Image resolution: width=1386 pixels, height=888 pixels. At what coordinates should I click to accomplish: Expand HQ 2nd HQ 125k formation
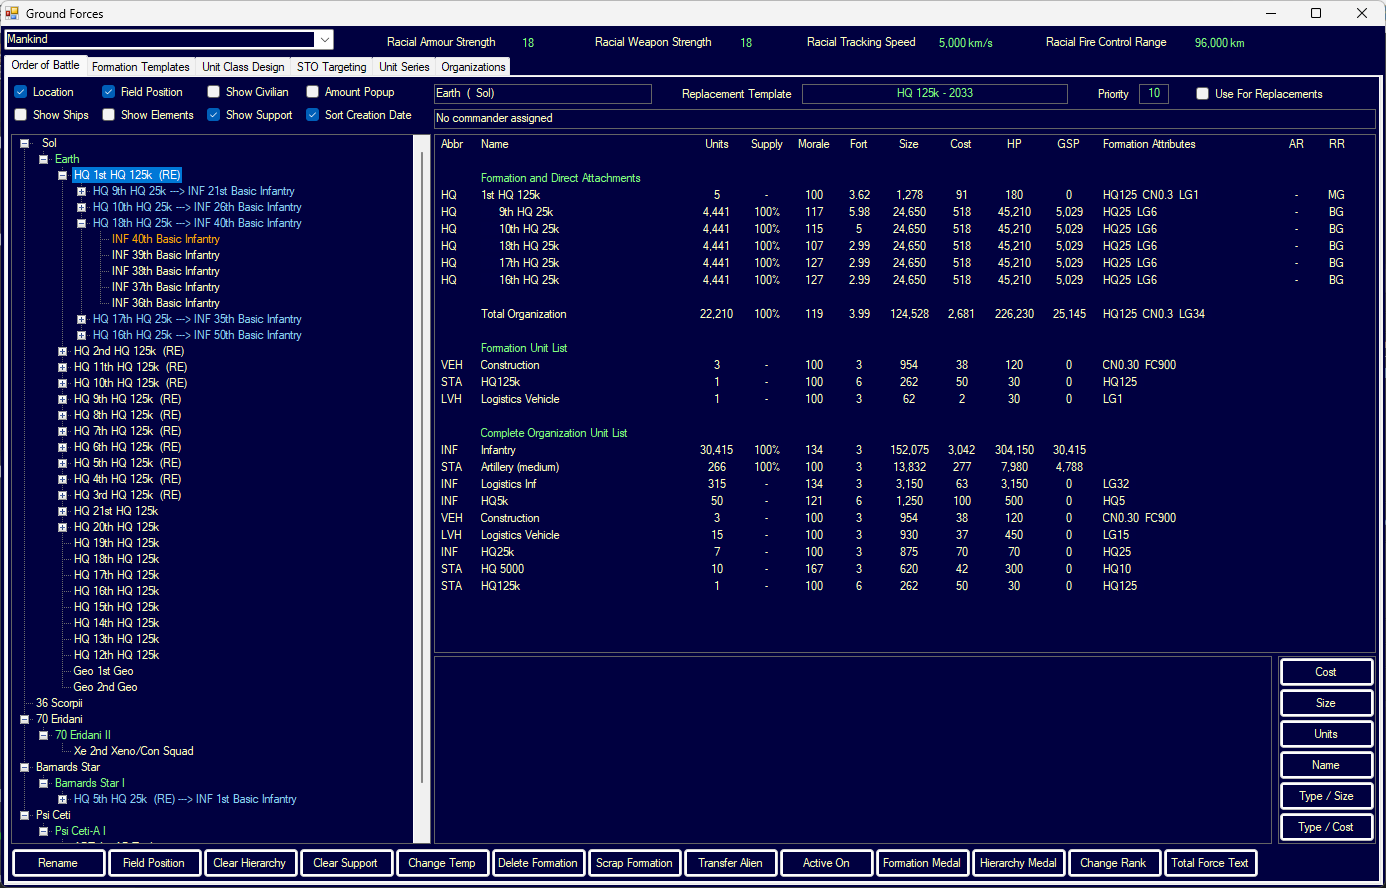tap(63, 351)
